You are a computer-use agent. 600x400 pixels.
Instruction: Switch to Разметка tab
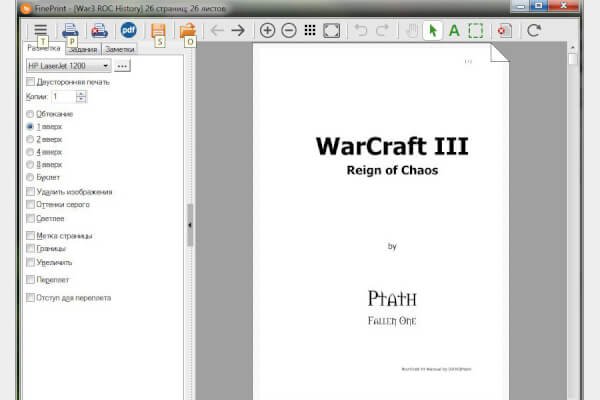[x=44, y=48]
